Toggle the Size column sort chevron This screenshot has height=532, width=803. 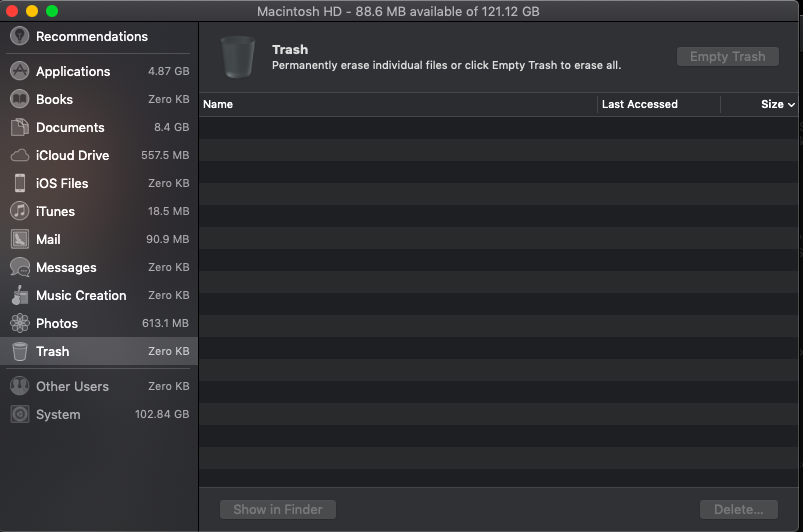(x=791, y=105)
